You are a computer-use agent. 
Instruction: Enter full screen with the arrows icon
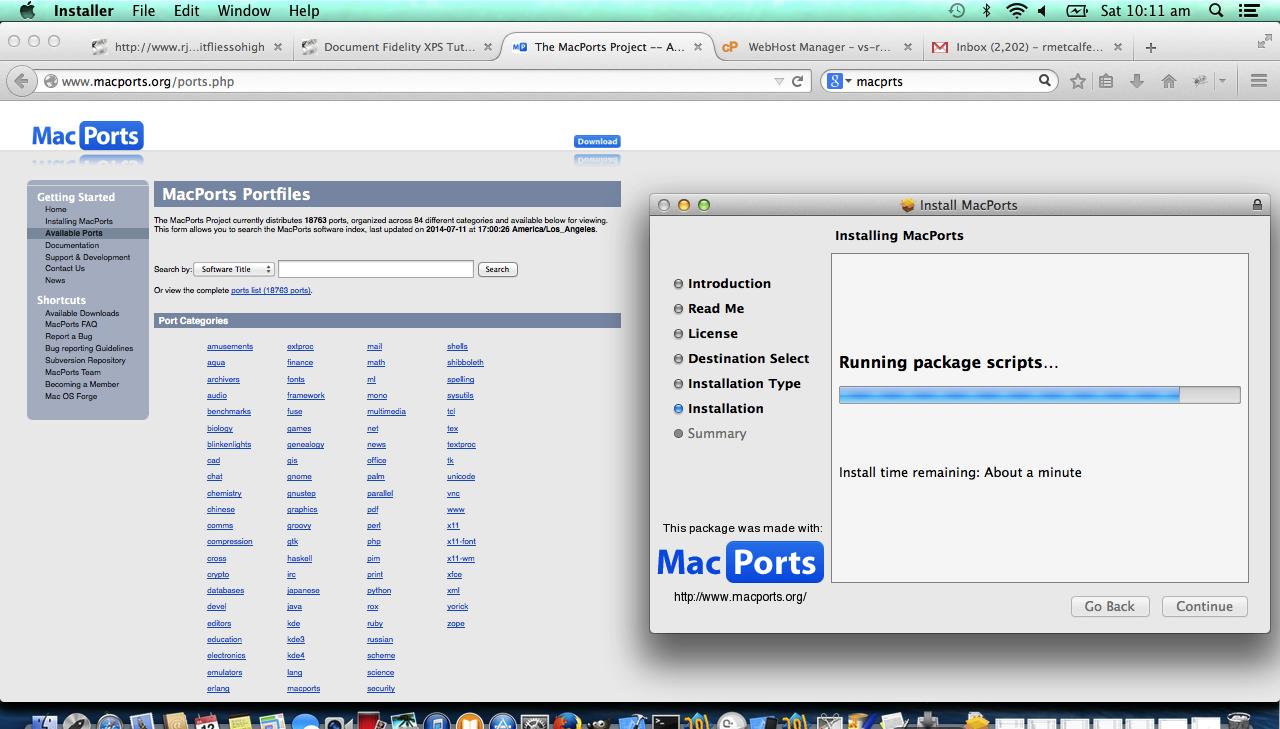click(1264, 41)
